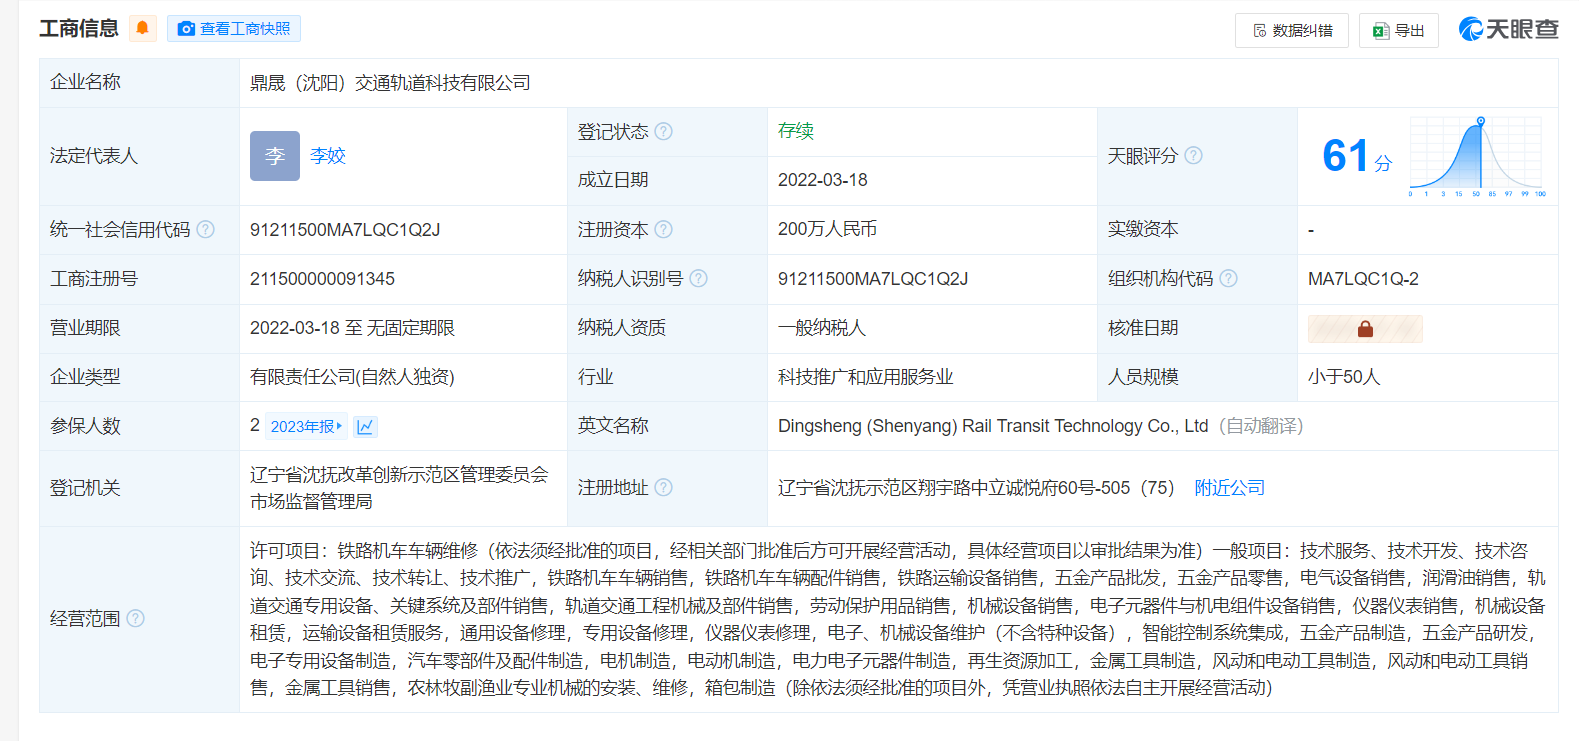Show help for 纳税人识别号
Viewport: 1579px width, 741px height.
point(699,279)
